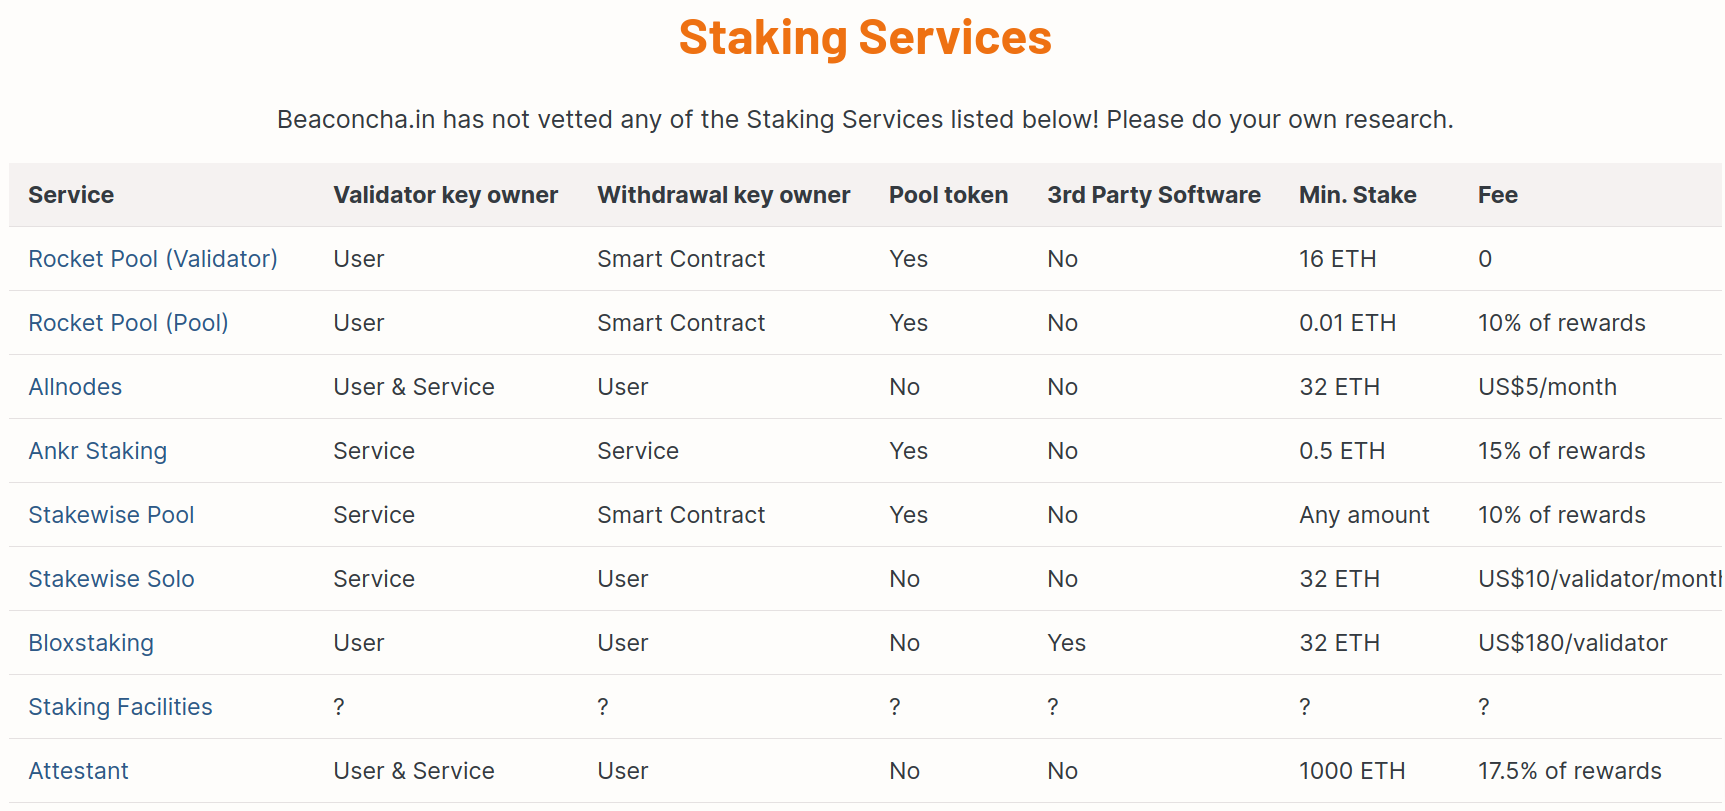
Task: Click the Validator key owner header
Action: point(445,195)
